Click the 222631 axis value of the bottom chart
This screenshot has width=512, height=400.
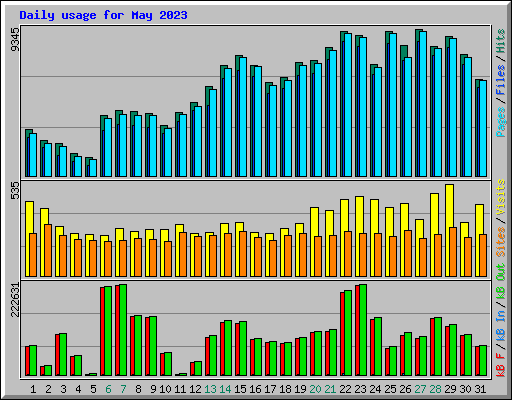tap(15, 299)
